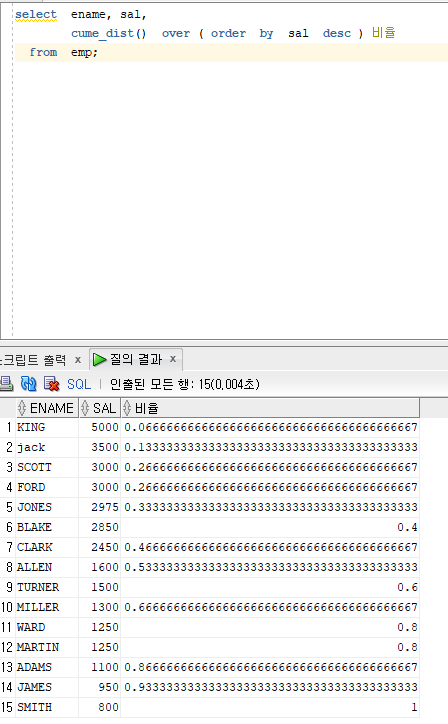Click the ratio 1 cell in SMITH row
This screenshot has width=448, height=724.
tap(271, 707)
